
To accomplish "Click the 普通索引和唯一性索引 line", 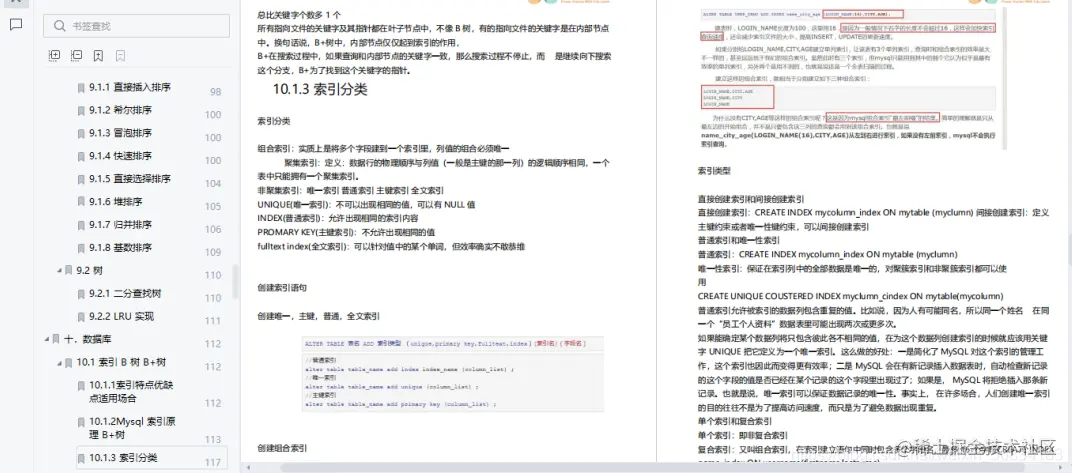I will pyautogui.click(x=738, y=241).
